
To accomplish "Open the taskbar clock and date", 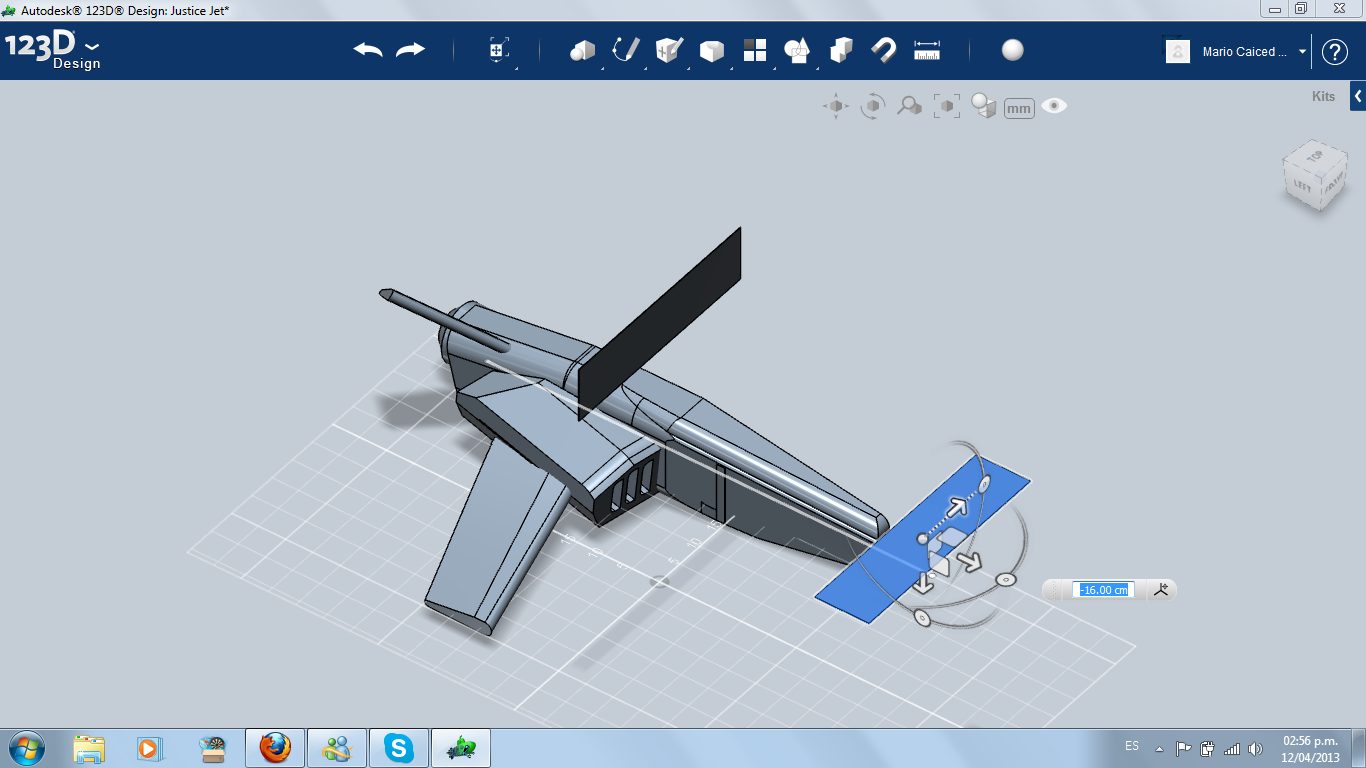I will pos(1310,749).
